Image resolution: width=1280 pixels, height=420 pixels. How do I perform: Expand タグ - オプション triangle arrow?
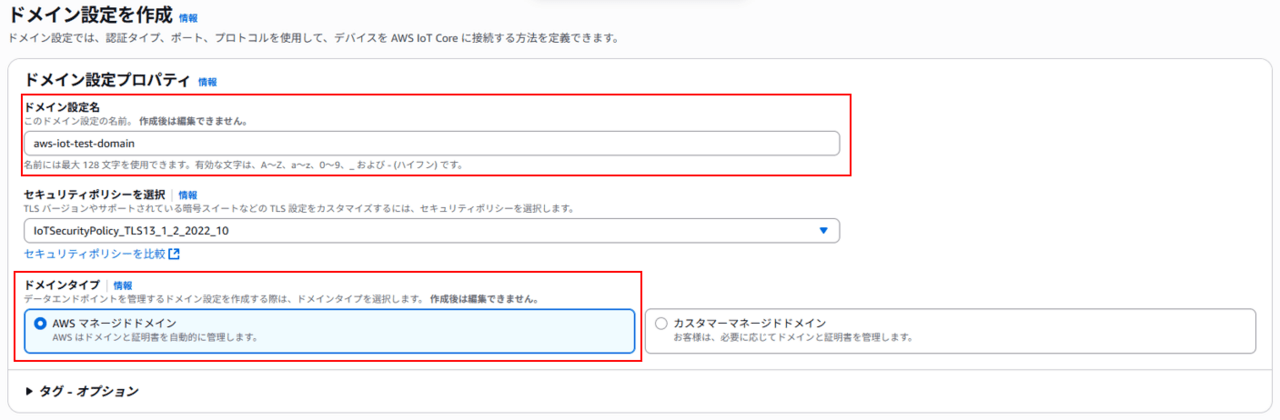coord(29,391)
